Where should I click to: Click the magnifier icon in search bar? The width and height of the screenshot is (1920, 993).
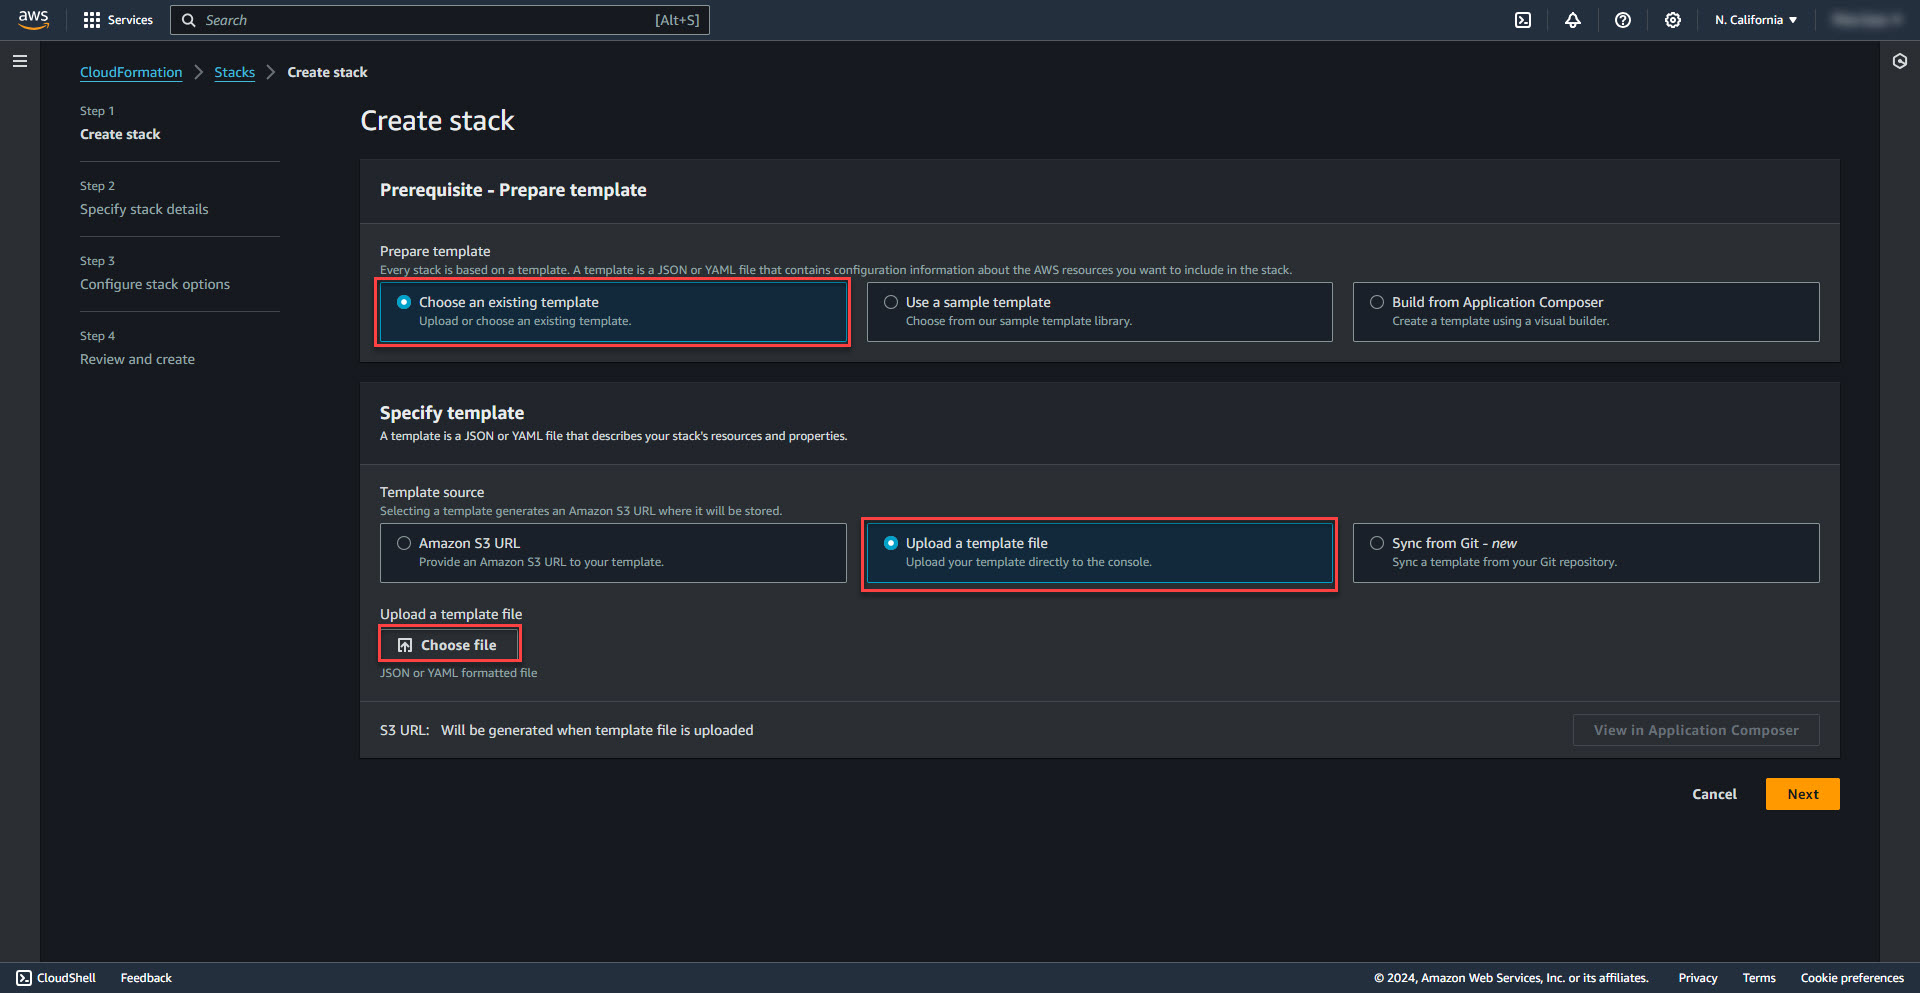[x=188, y=20]
